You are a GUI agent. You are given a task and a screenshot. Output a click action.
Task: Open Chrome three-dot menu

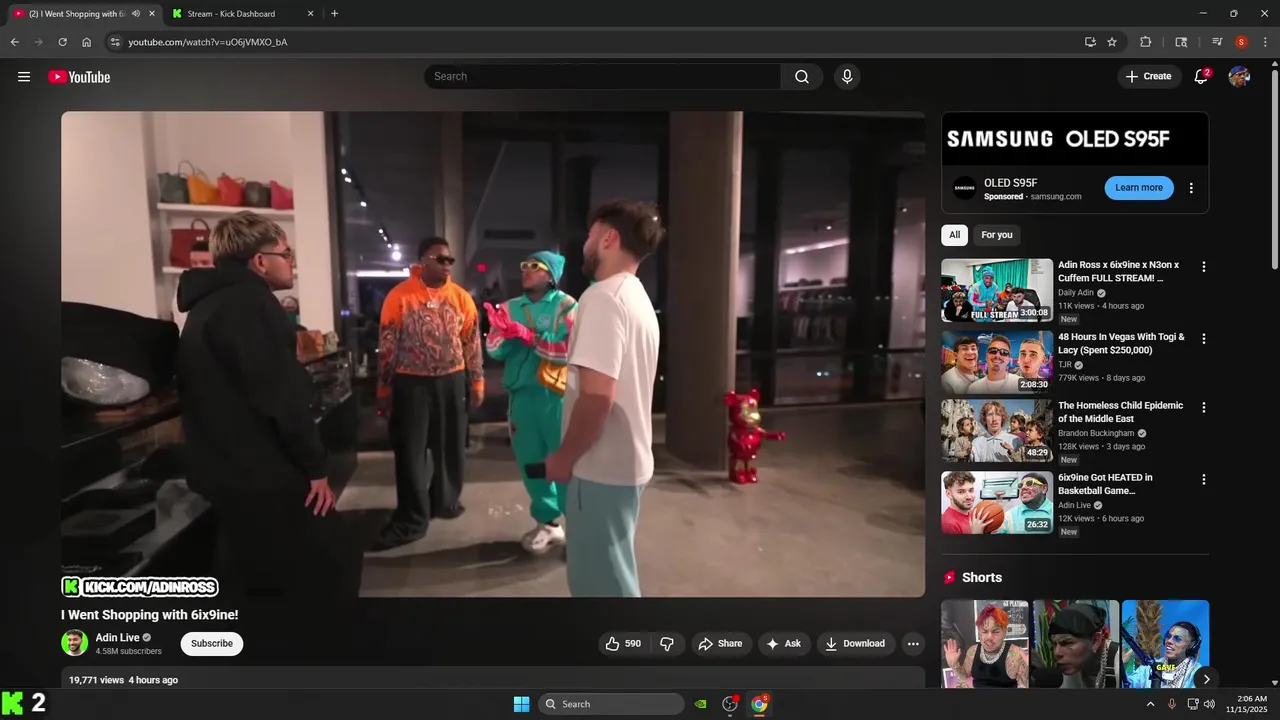tap(1265, 42)
